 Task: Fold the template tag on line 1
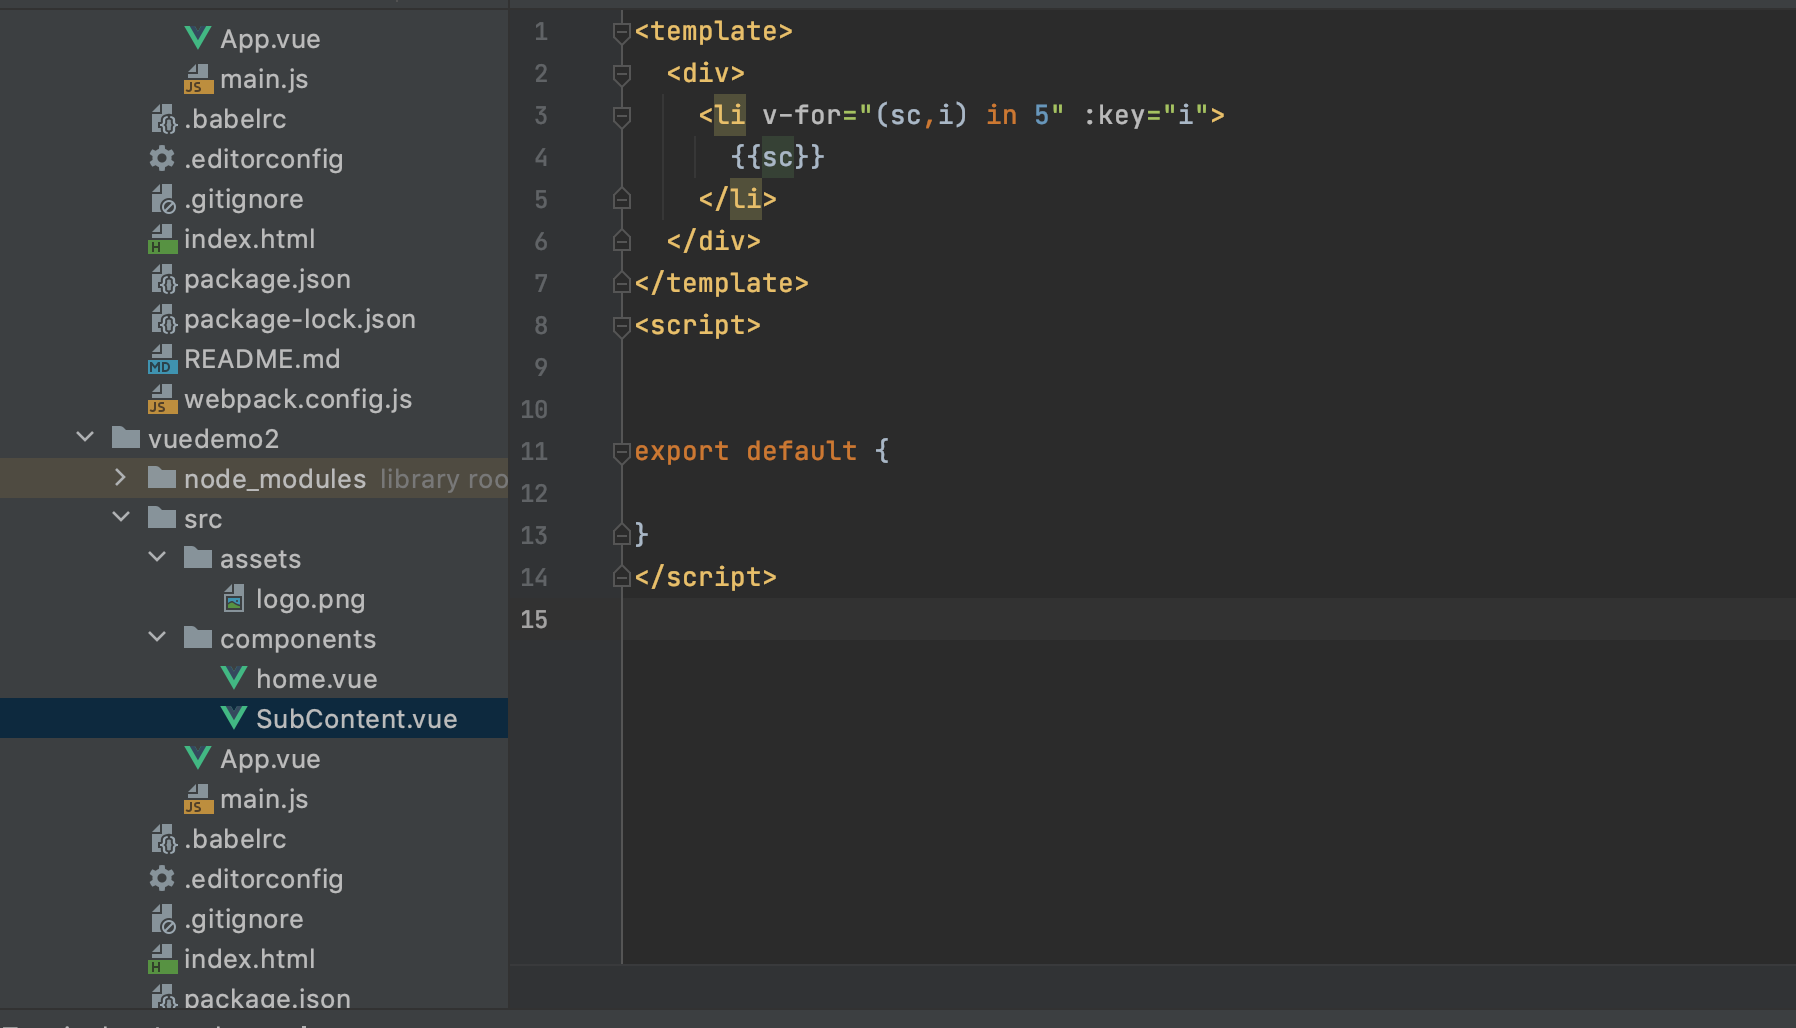tap(621, 33)
